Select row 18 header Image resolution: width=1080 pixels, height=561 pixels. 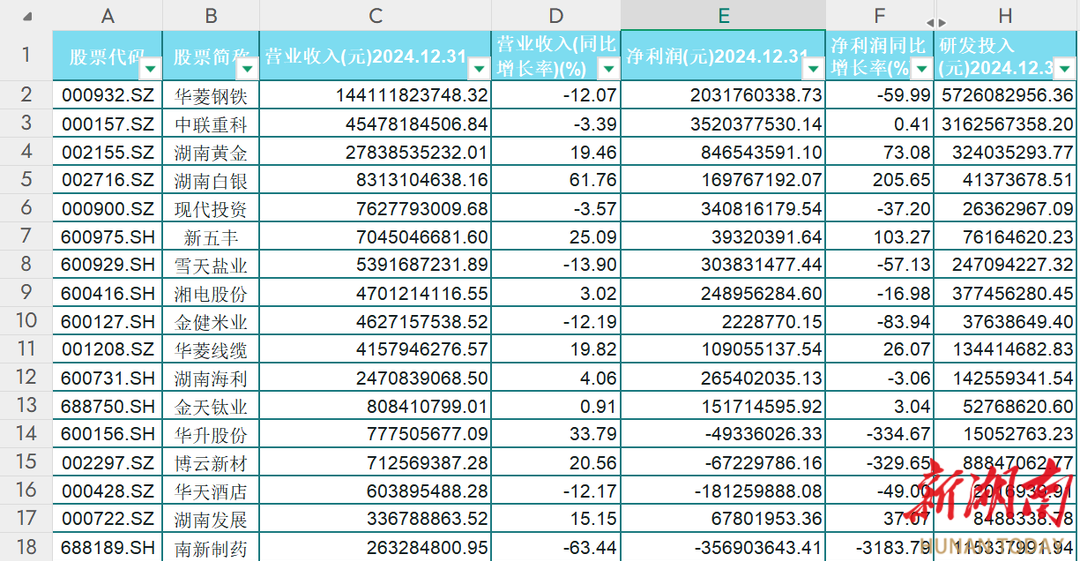(x=26, y=547)
